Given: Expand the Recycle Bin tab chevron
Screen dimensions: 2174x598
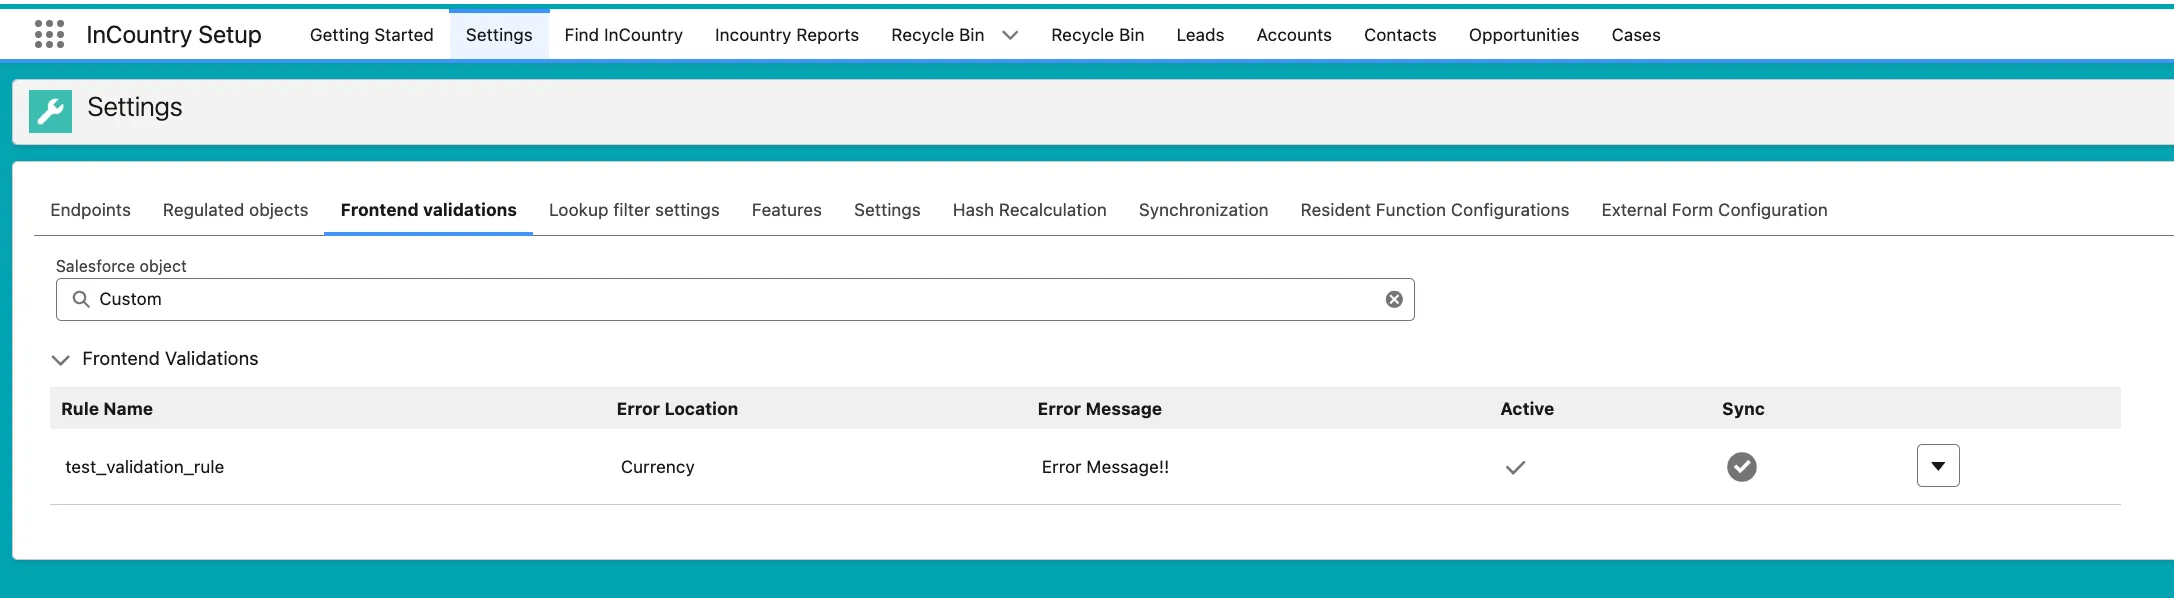Looking at the screenshot, I should pyautogui.click(x=1010, y=35).
